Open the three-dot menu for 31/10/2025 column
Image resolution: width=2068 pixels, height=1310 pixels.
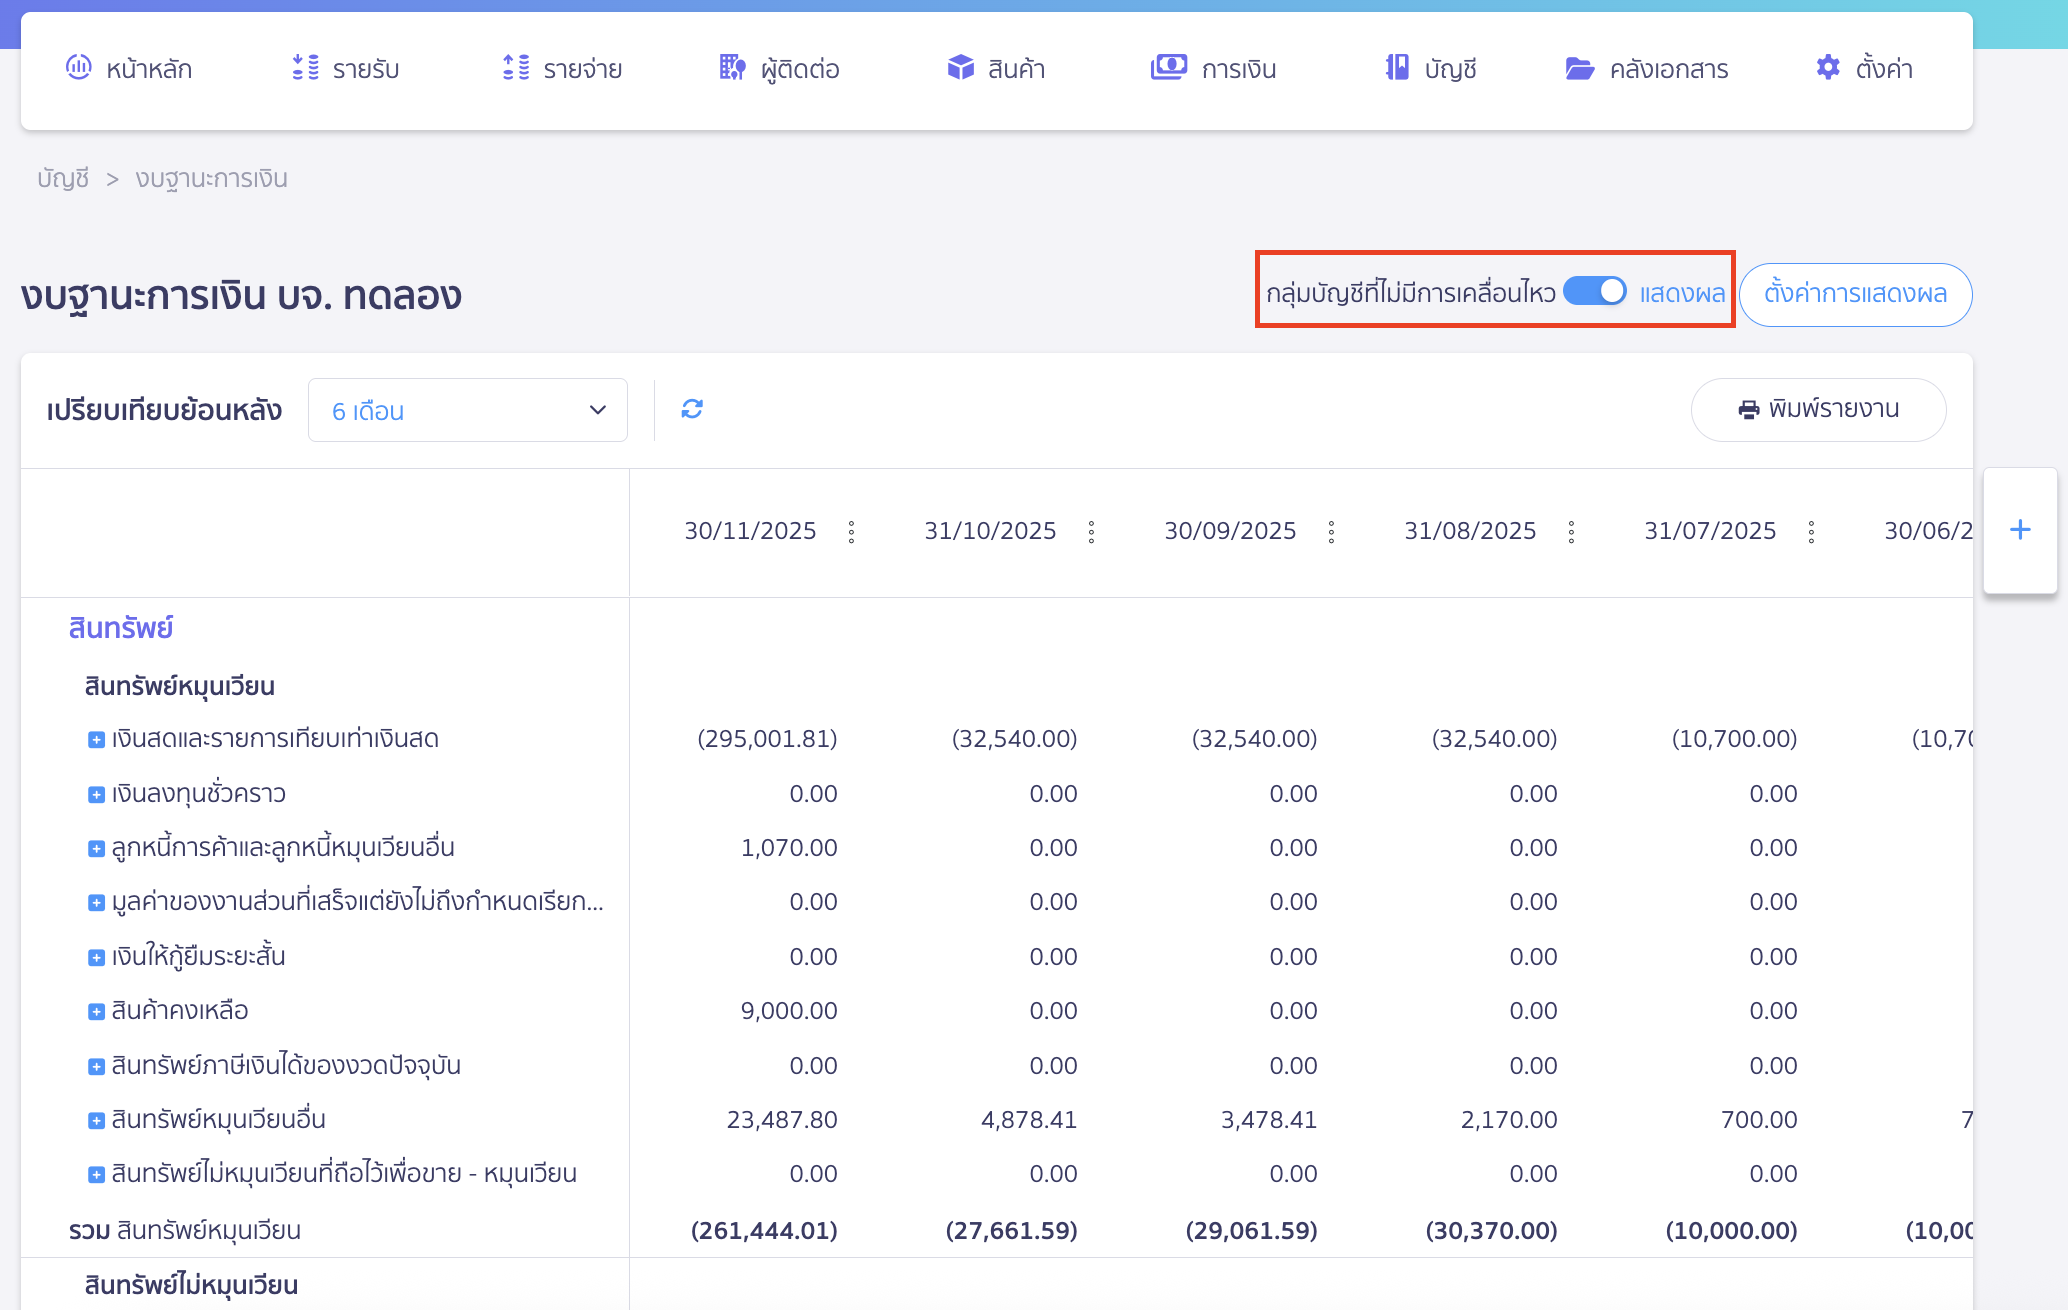pos(1091,532)
